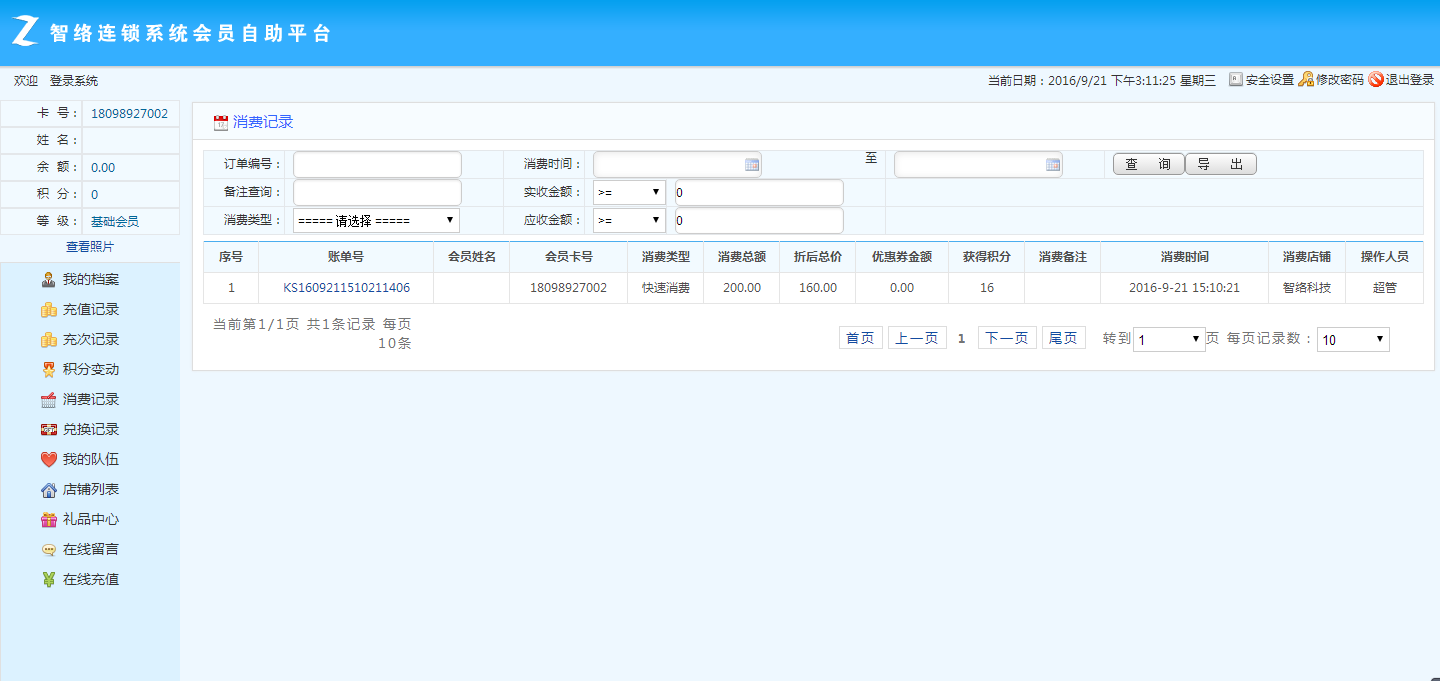Click the 下一页 pagination button
1440x681 pixels.
1007,338
